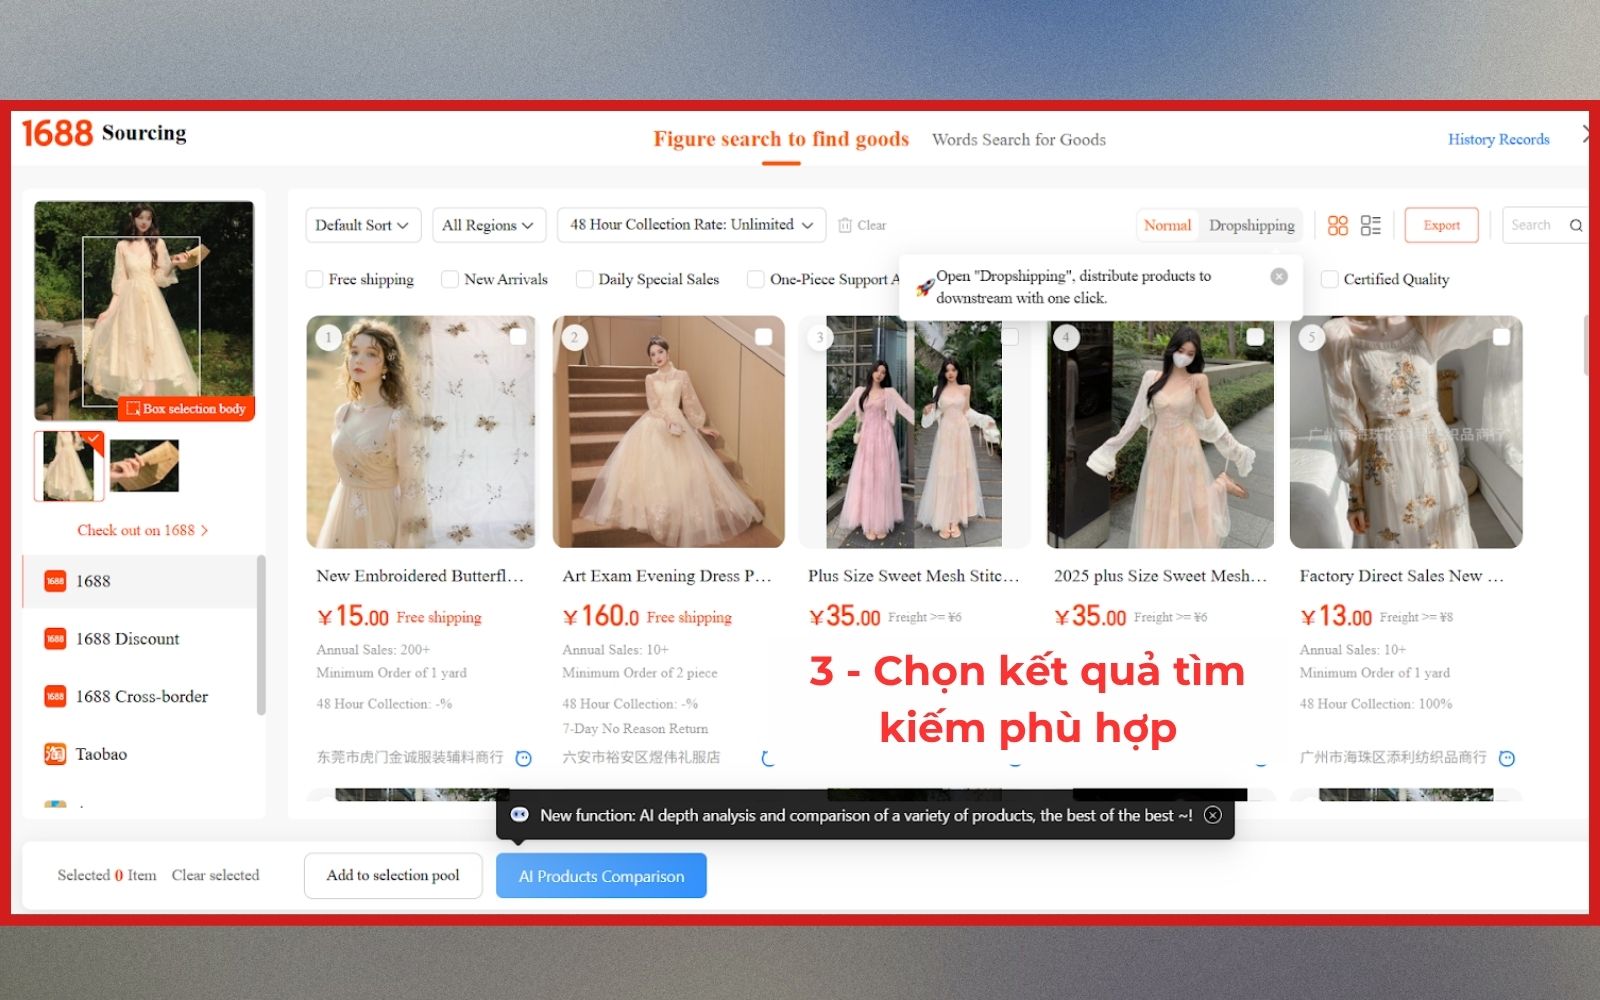Click the 1688 Cross-border source icon
1600x1000 pixels.
[55, 696]
